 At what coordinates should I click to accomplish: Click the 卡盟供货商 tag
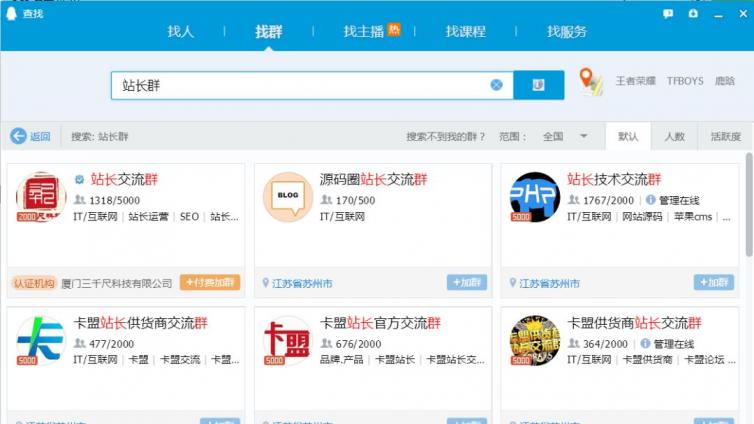click(647, 360)
